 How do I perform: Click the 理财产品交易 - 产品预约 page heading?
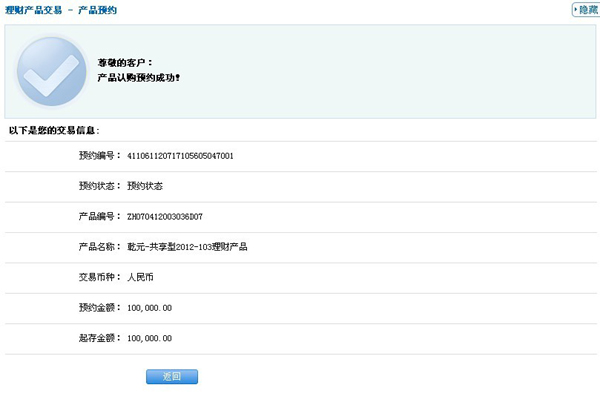(x=61, y=10)
